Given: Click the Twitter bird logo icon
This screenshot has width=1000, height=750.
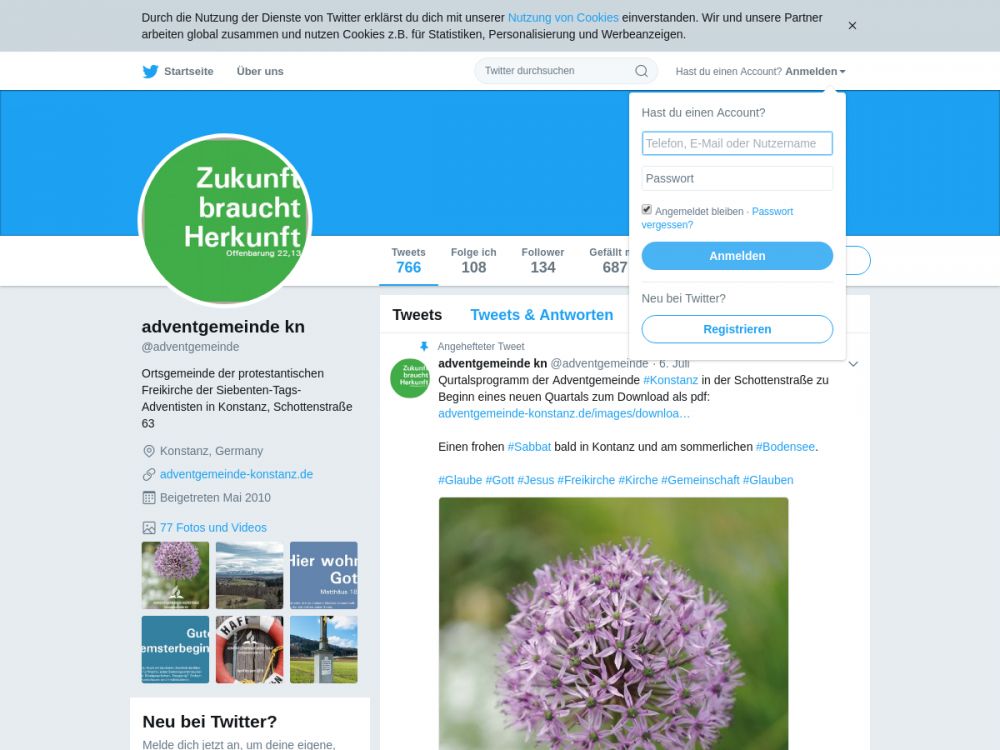Looking at the screenshot, I should point(151,71).
